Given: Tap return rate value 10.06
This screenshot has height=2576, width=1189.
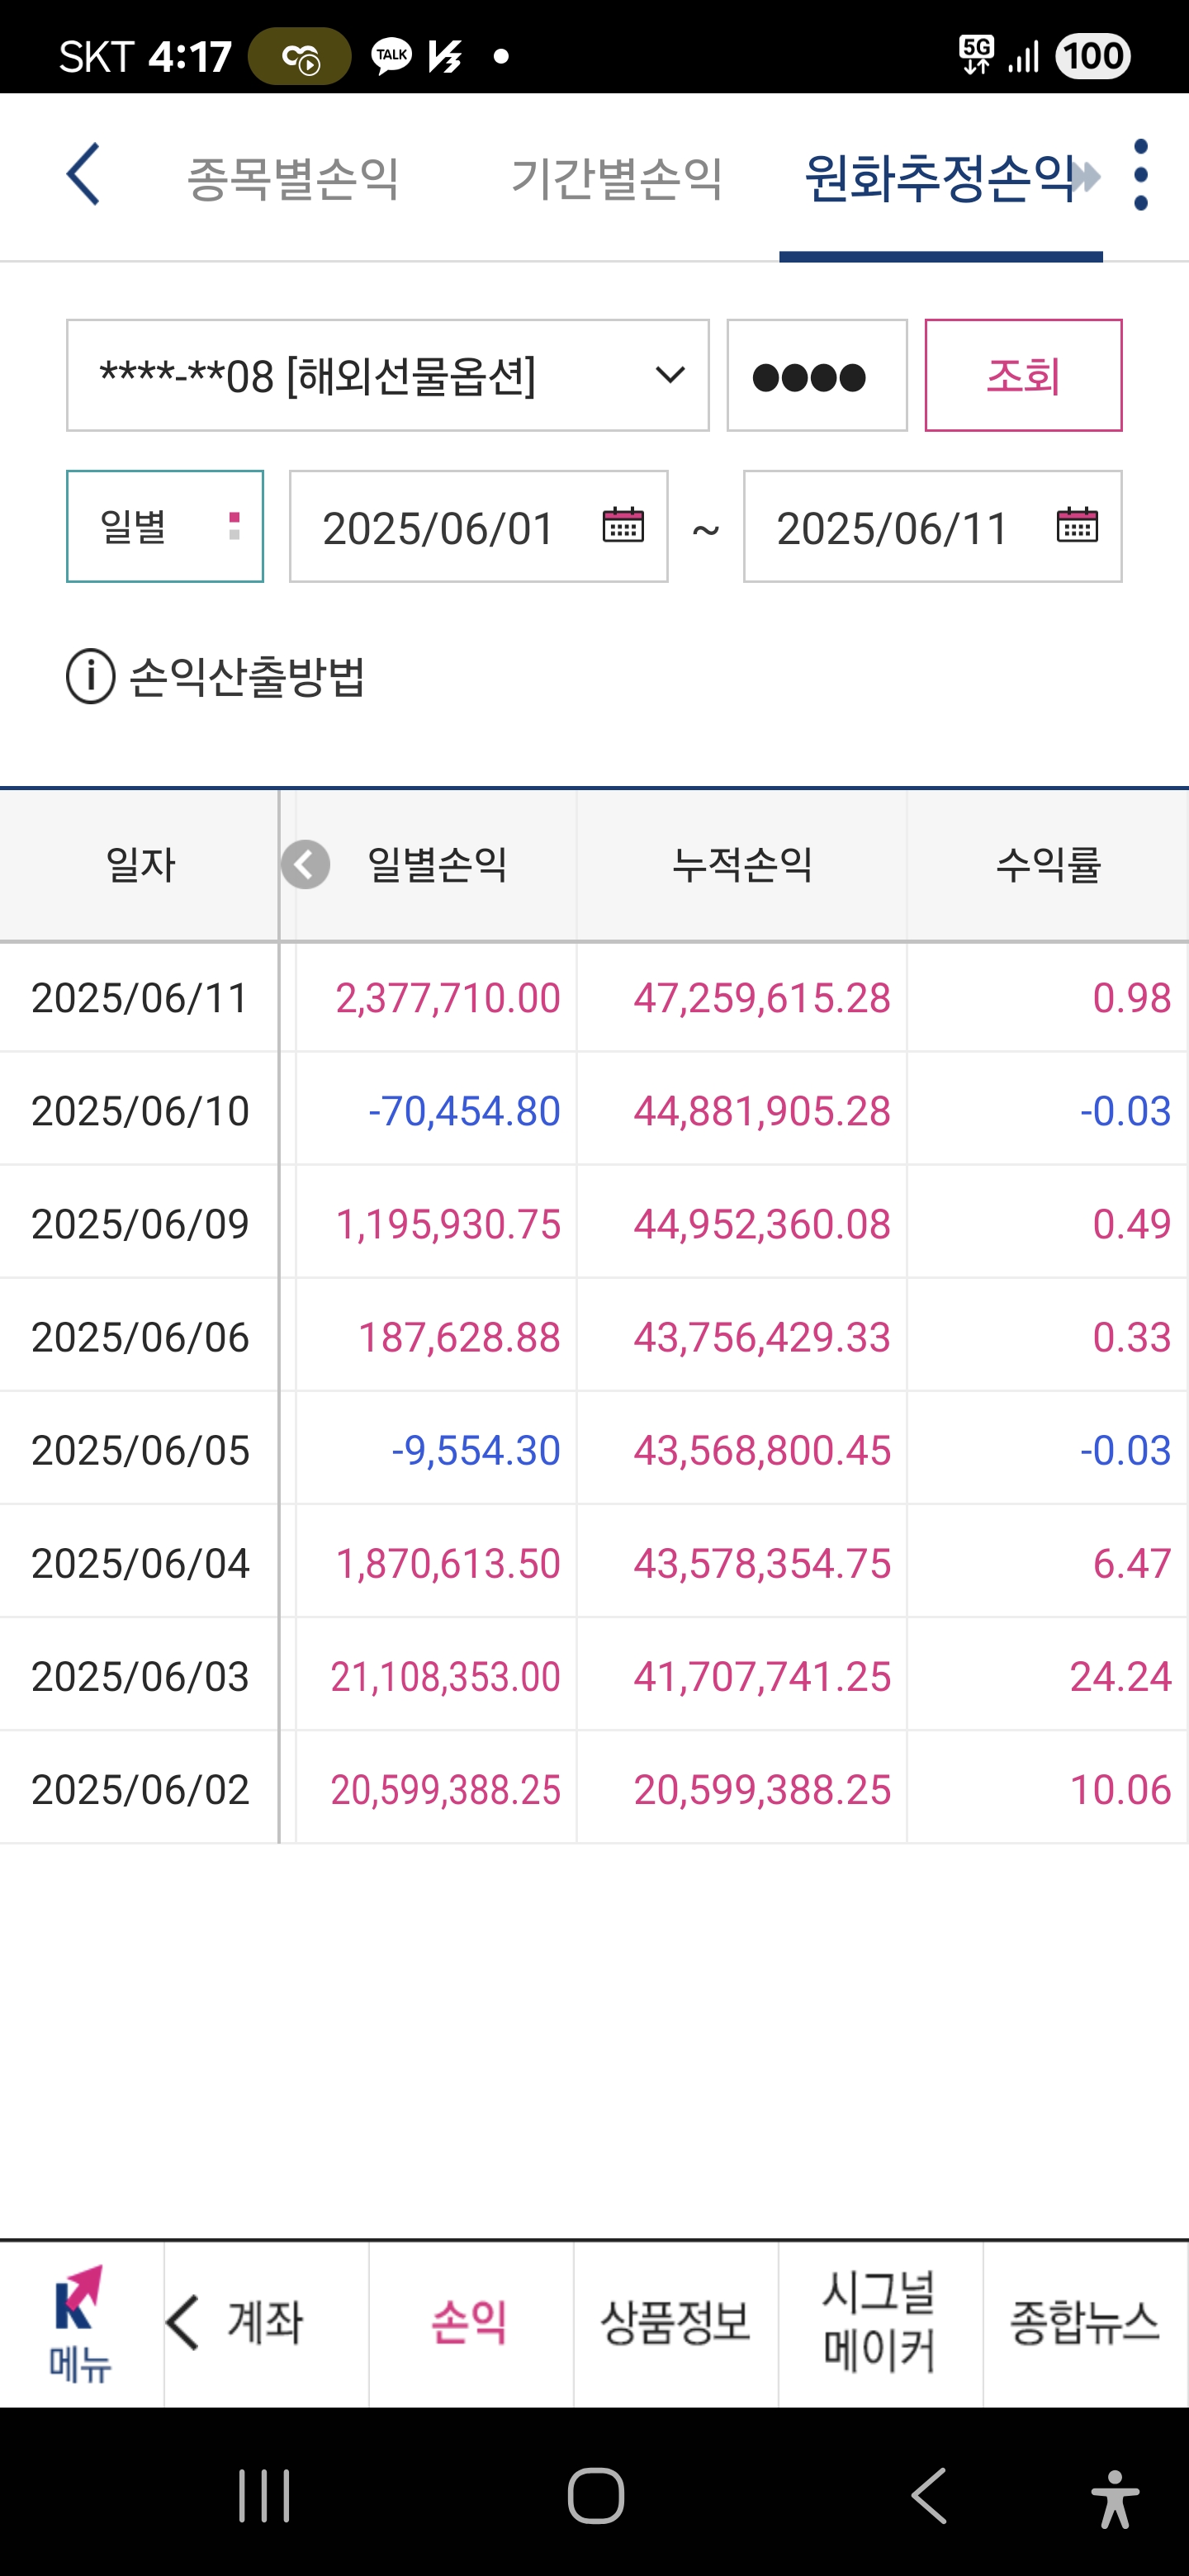Looking at the screenshot, I should click(1121, 1789).
